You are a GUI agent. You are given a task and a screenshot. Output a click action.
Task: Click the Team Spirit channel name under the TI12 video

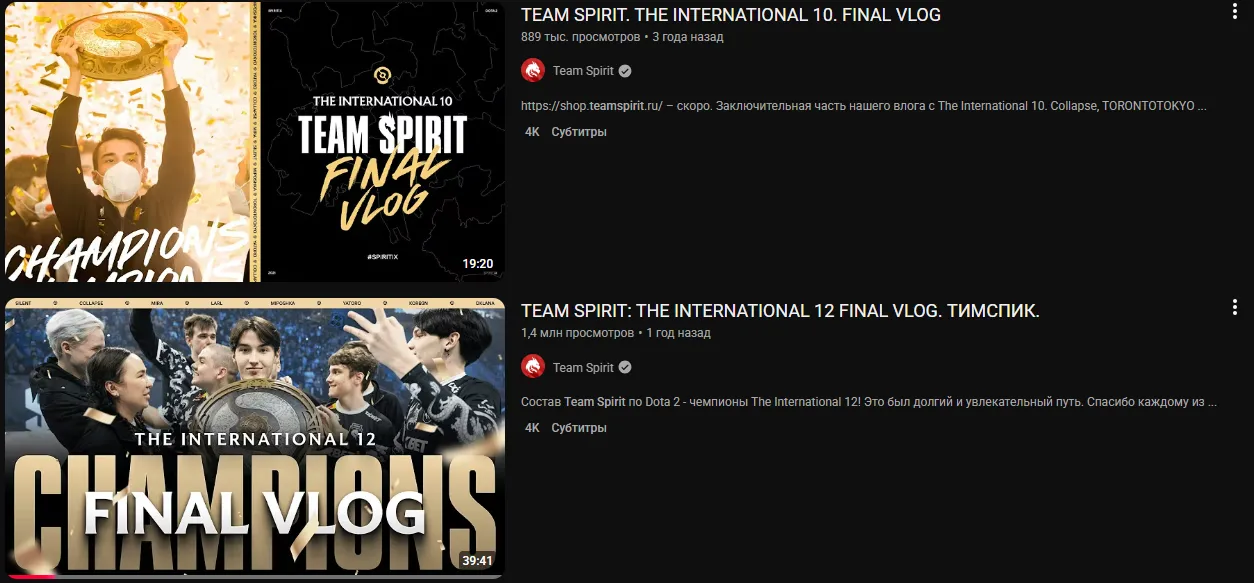tap(583, 367)
